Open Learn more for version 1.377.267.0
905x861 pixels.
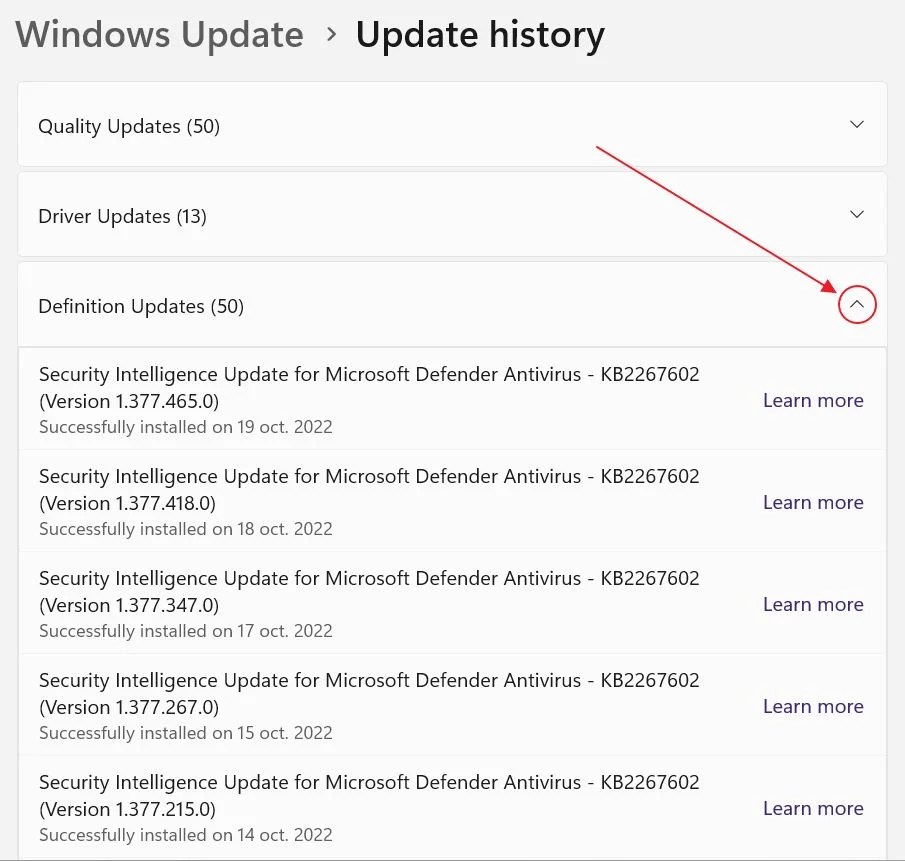(813, 707)
